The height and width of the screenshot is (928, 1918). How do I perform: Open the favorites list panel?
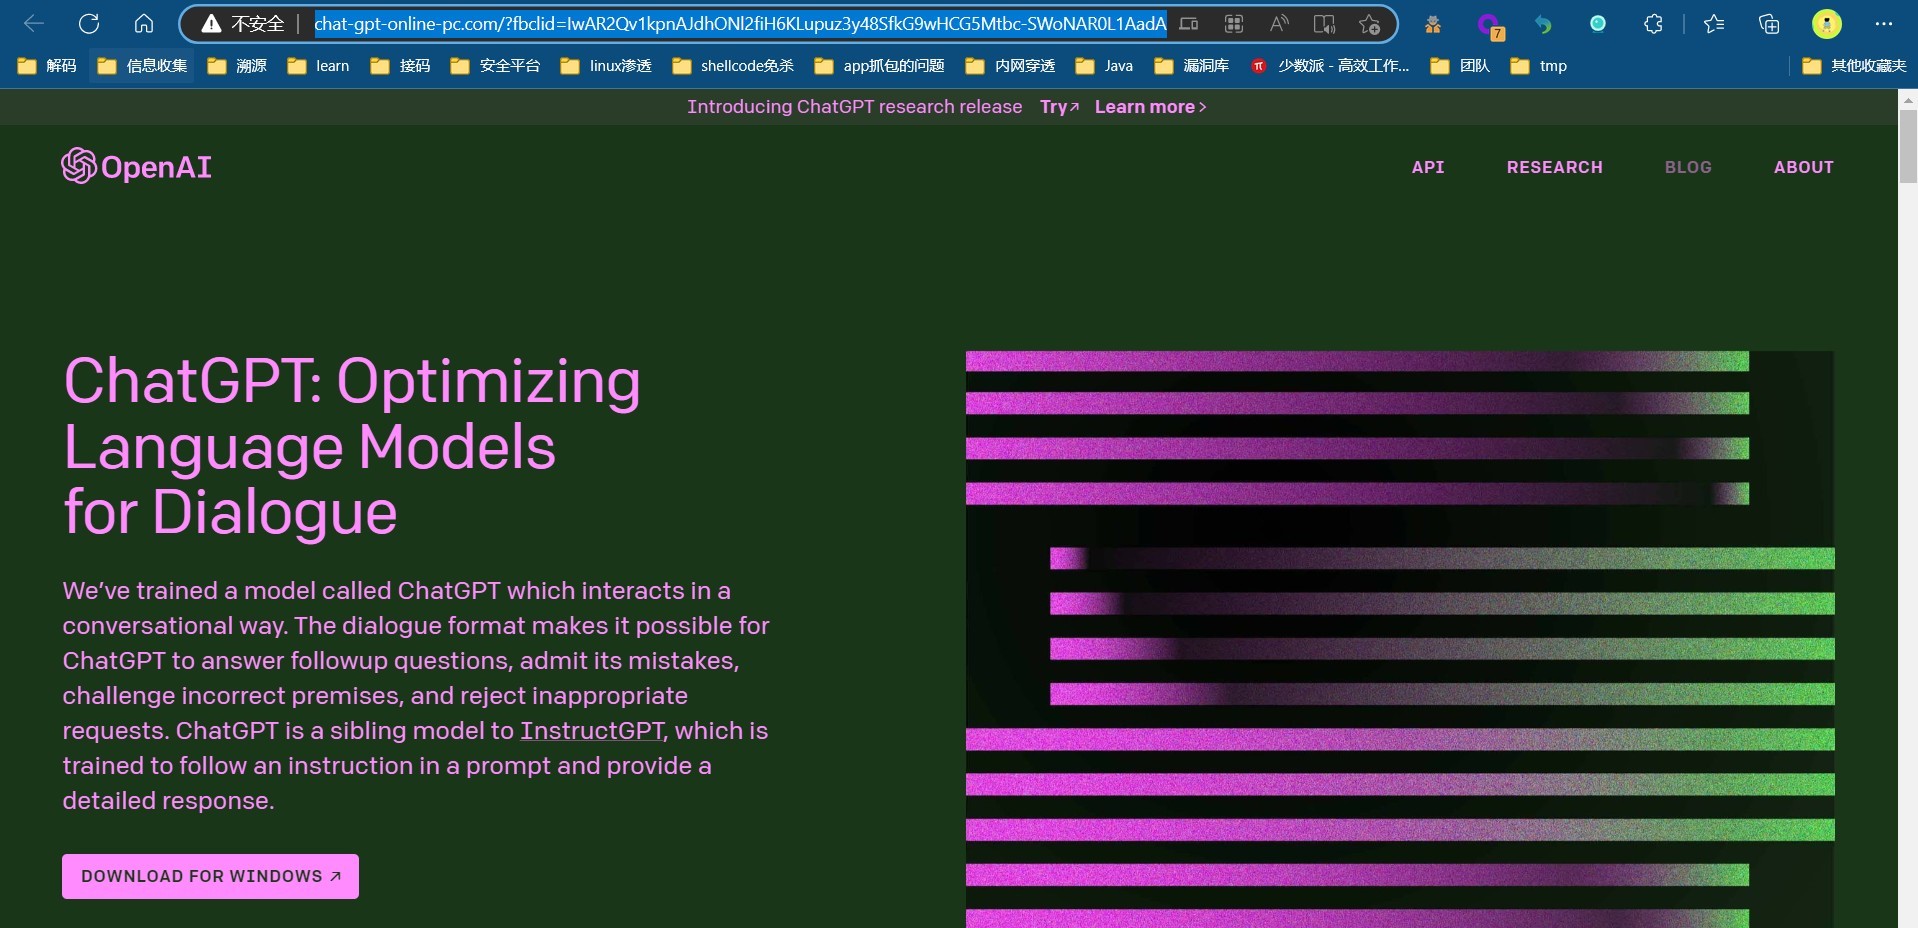point(1714,24)
